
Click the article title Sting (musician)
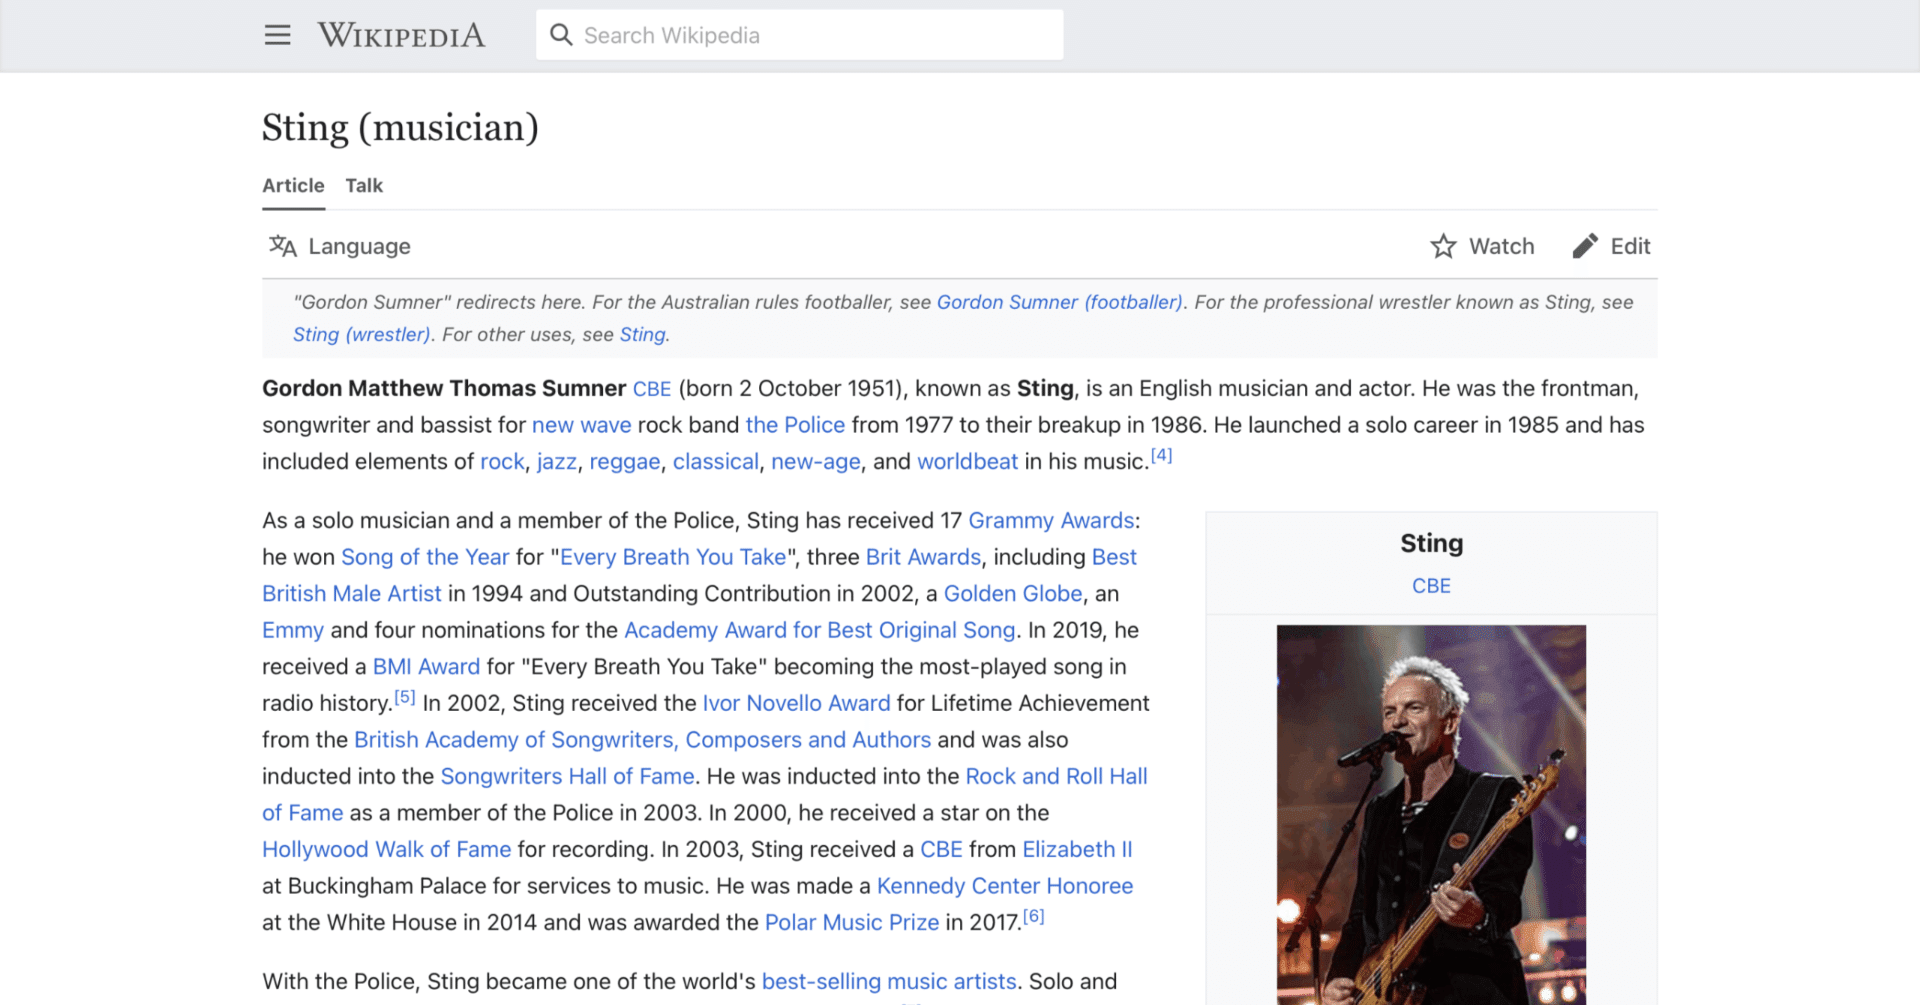click(x=400, y=128)
